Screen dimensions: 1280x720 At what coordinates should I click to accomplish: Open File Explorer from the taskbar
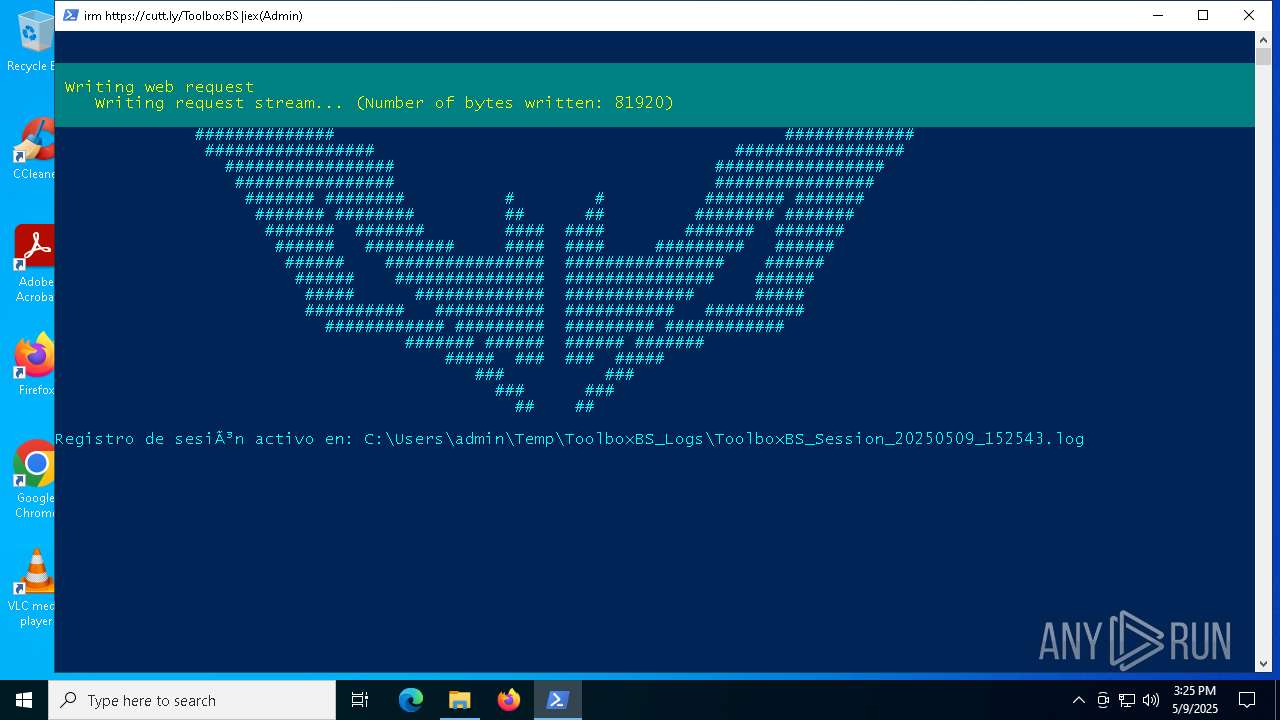(x=459, y=700)
